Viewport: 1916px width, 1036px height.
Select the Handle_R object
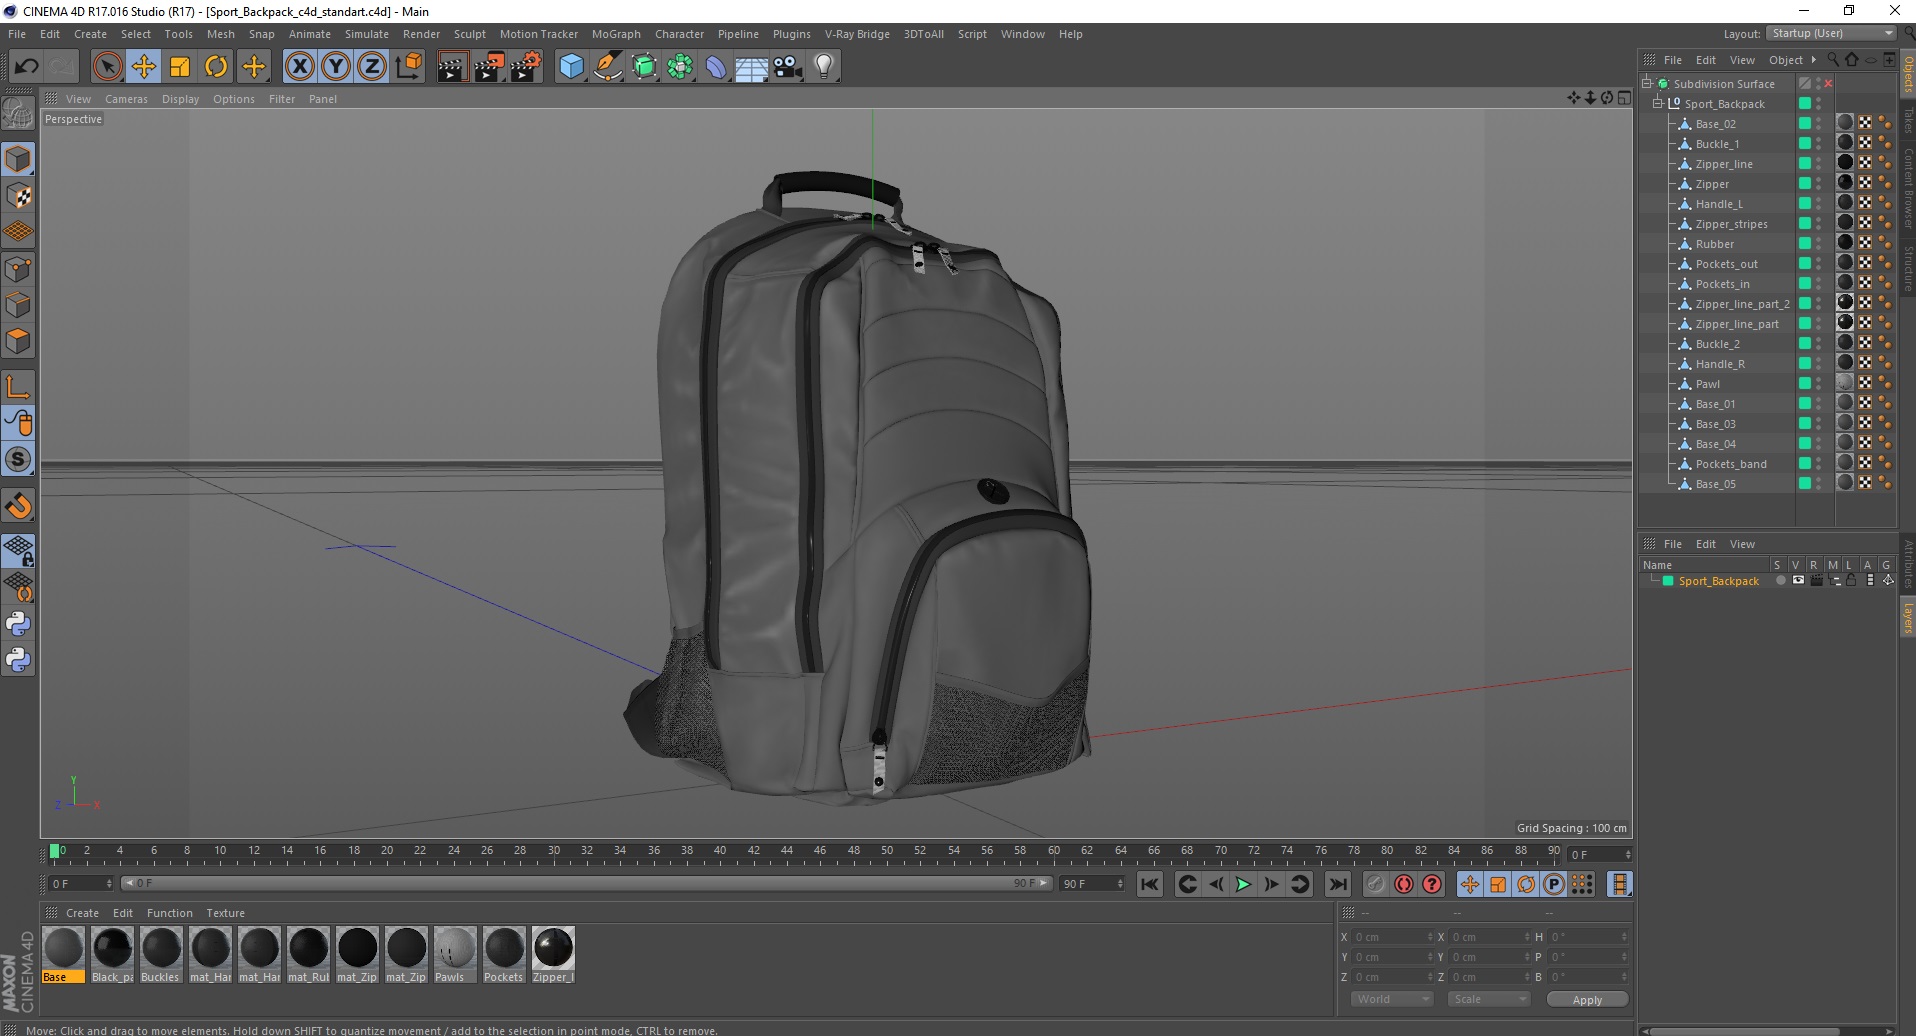pos(1720,364)
